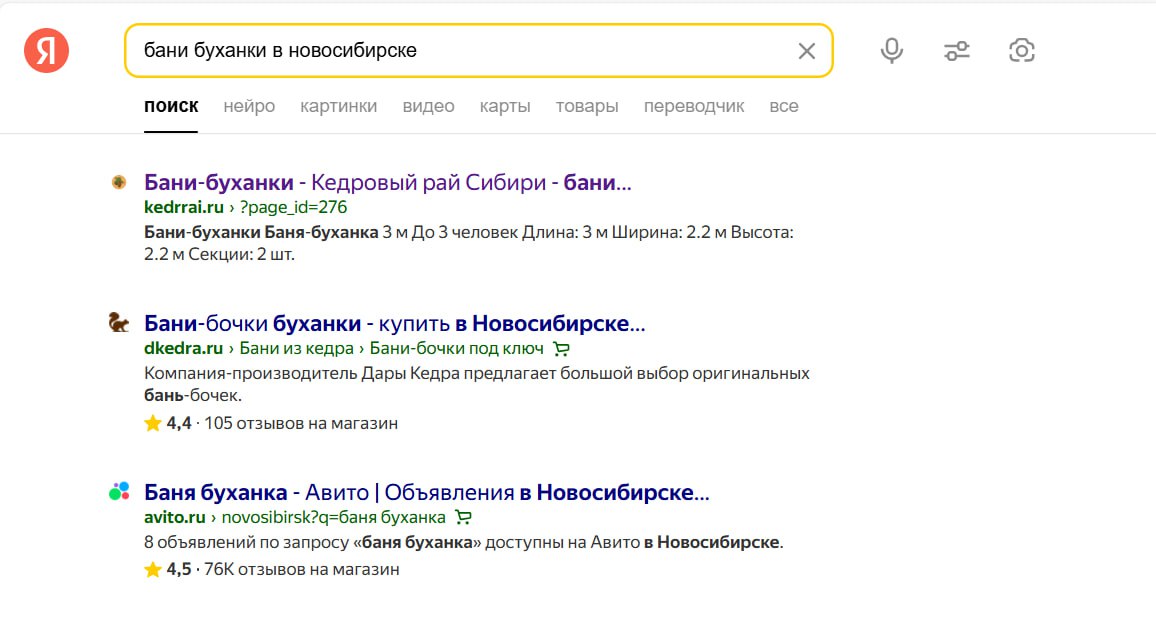This screenshot has width=1156, height=627.
Task: Open the Баня буханка Авито result
Action: 426,493
